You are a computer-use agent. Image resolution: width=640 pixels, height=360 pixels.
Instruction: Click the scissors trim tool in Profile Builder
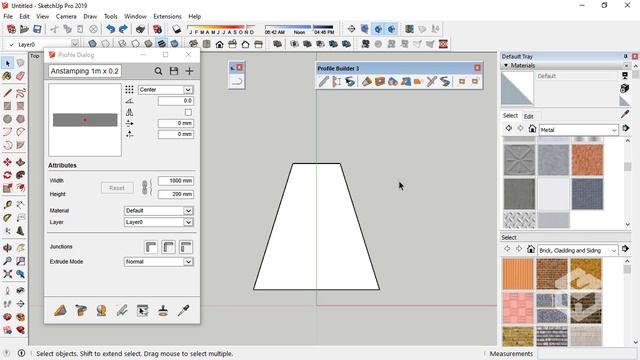[x=432, y=82]
